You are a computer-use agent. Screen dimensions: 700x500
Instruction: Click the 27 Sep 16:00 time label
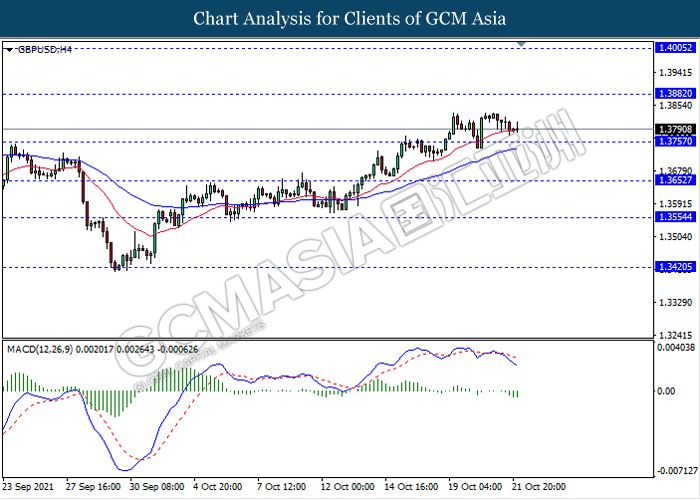(93, 487)
